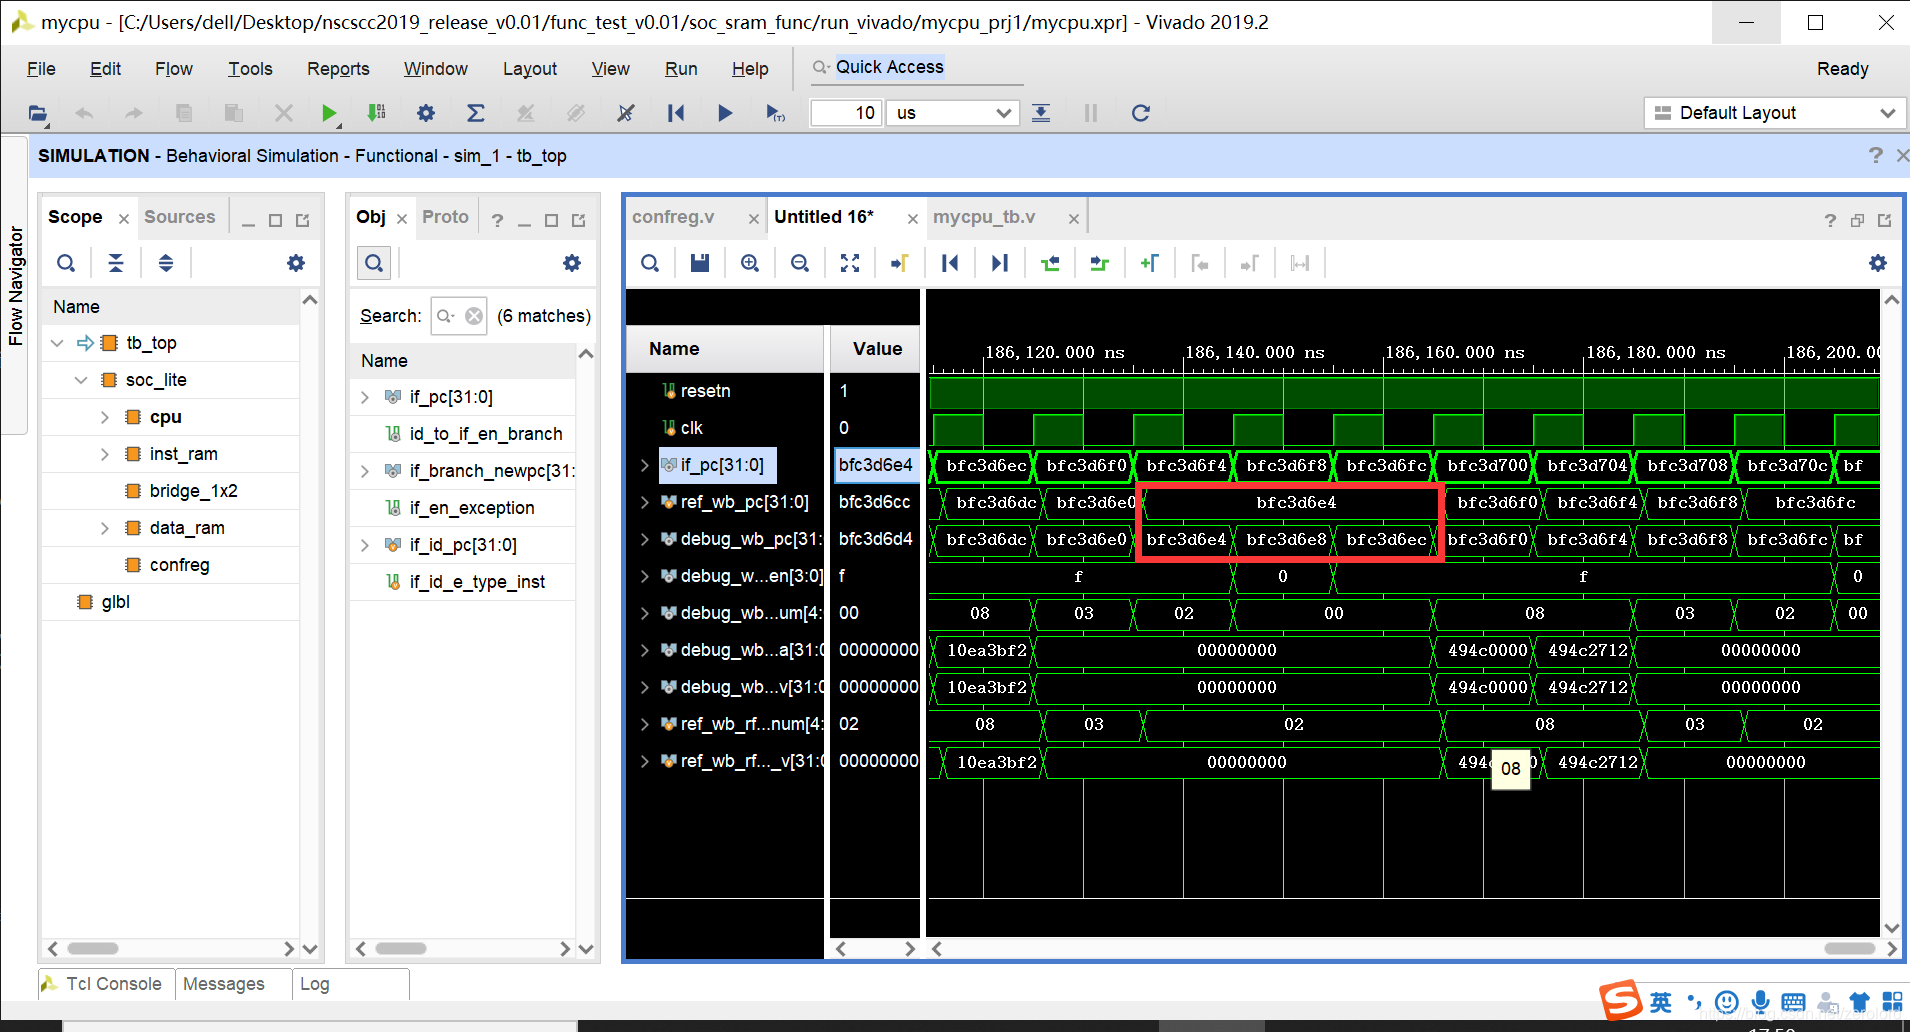Expand the data_ram scope node
This screenshot has height=1032, width=1910.
(x=105, y=528)
